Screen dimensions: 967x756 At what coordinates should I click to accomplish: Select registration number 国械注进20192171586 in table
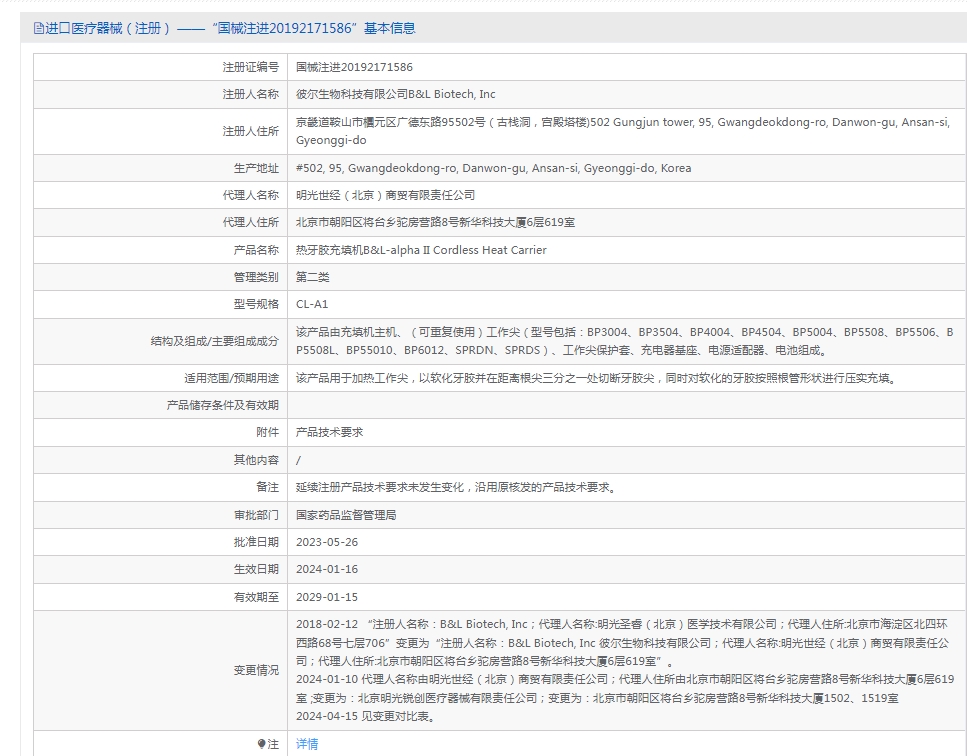(354, 67)
